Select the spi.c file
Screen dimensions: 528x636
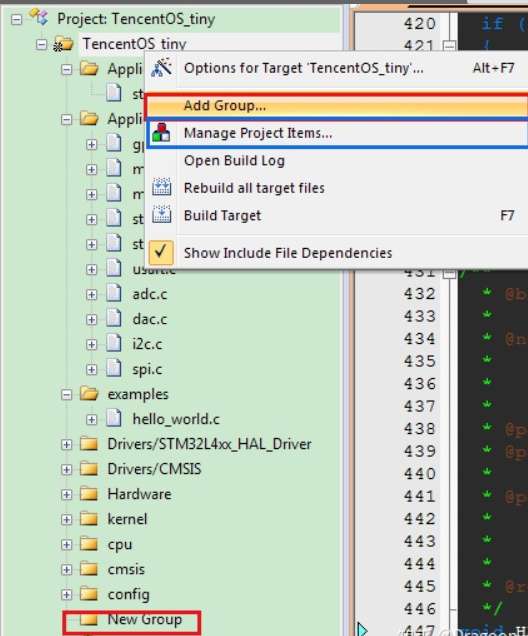coord(147,369)
